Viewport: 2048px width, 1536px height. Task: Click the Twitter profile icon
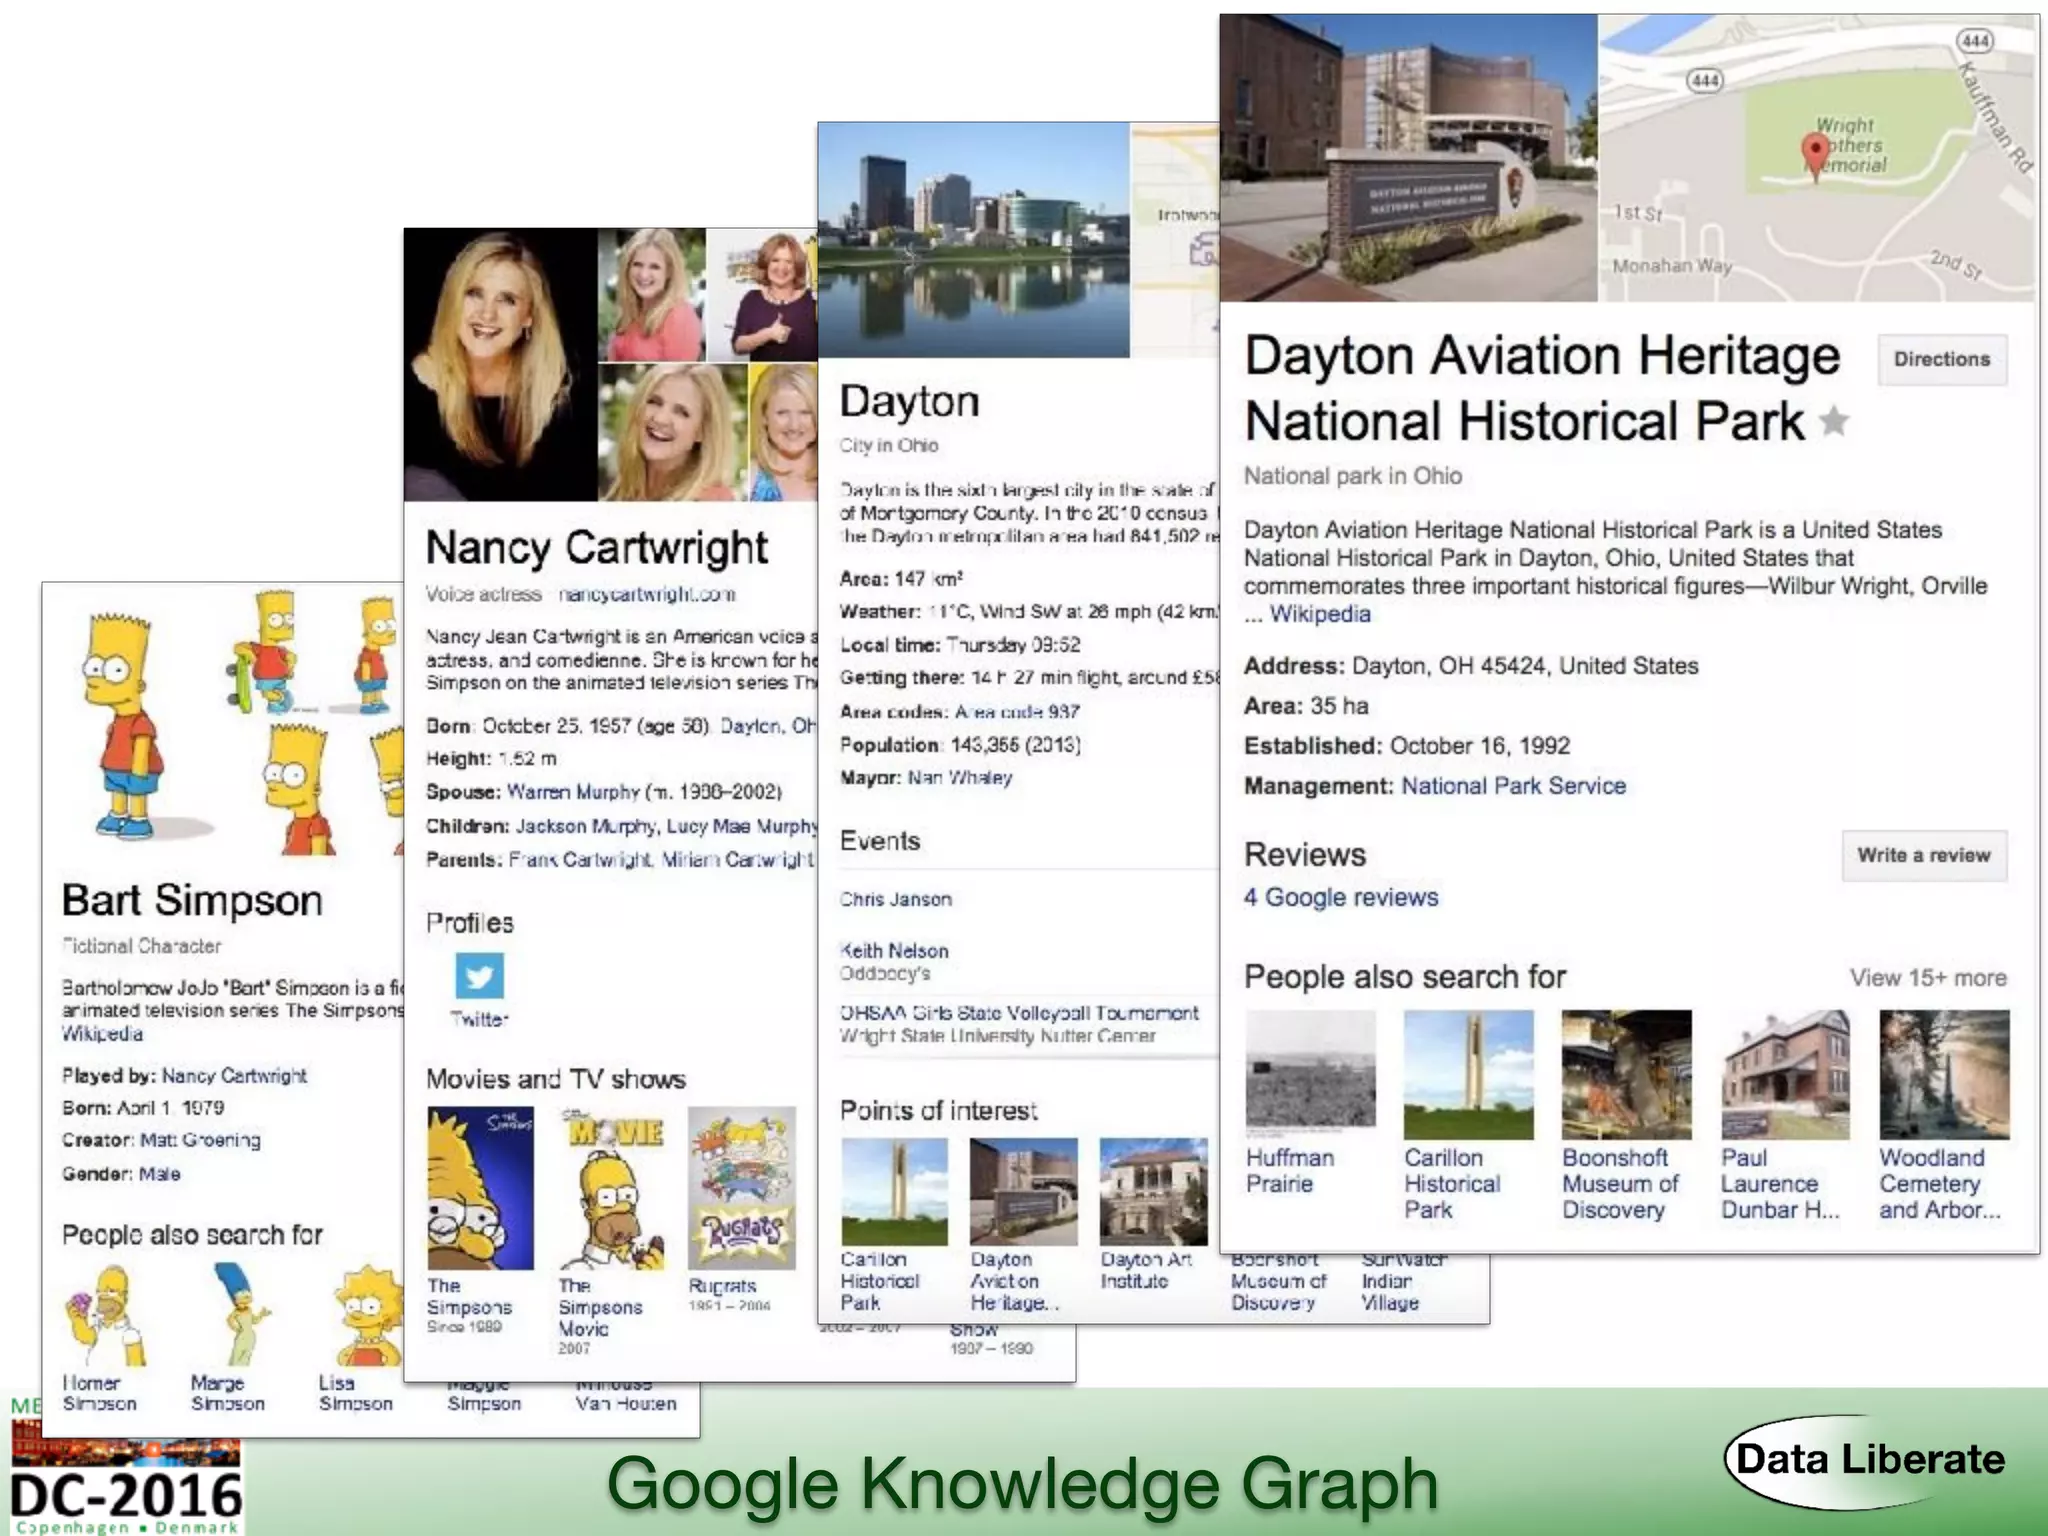click(x=479, y=976)
